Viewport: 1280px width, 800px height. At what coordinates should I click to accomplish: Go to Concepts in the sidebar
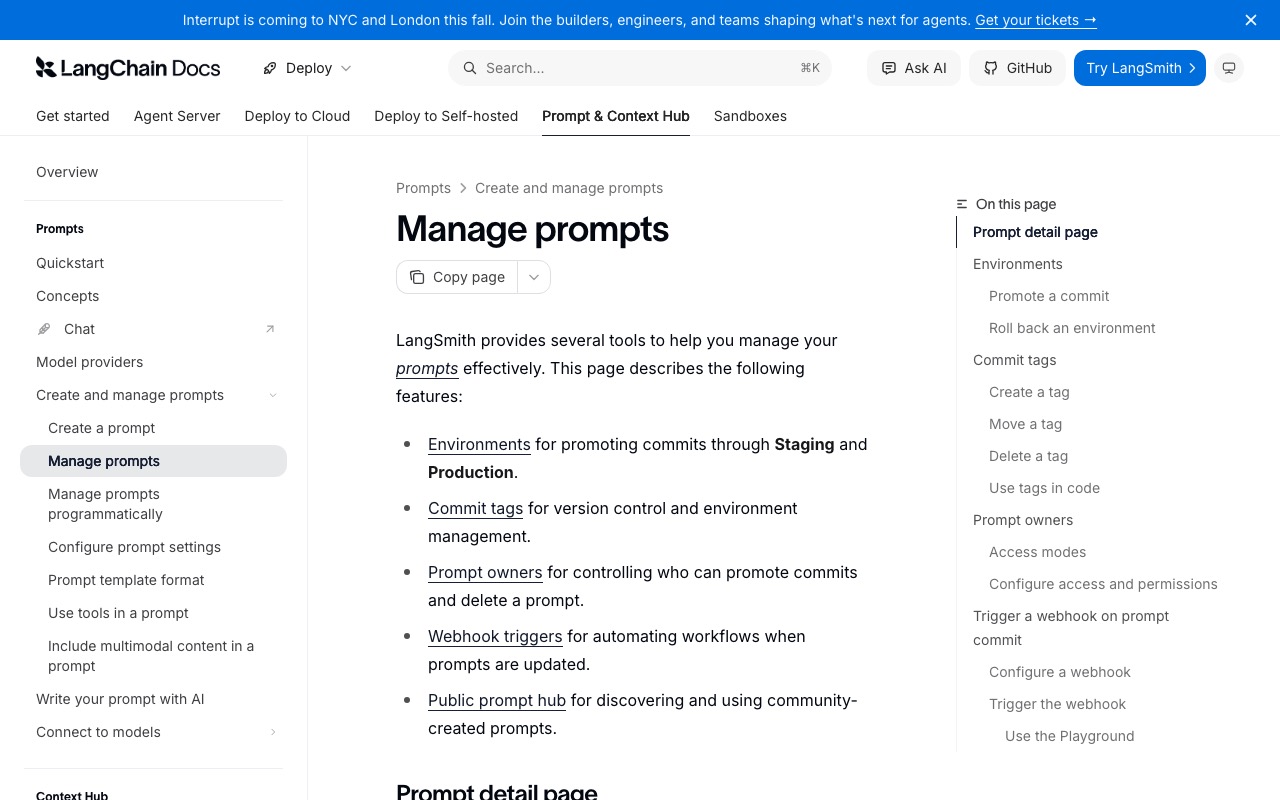click(x=153, y=296)
